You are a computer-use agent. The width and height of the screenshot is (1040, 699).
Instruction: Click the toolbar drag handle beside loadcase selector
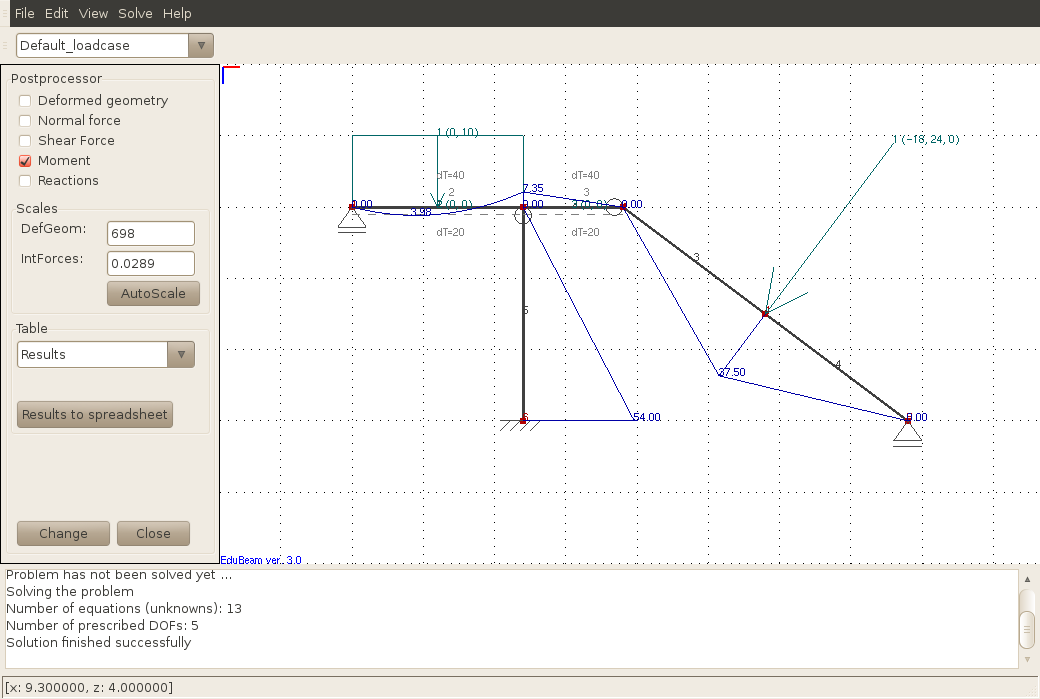pos(6,46)
